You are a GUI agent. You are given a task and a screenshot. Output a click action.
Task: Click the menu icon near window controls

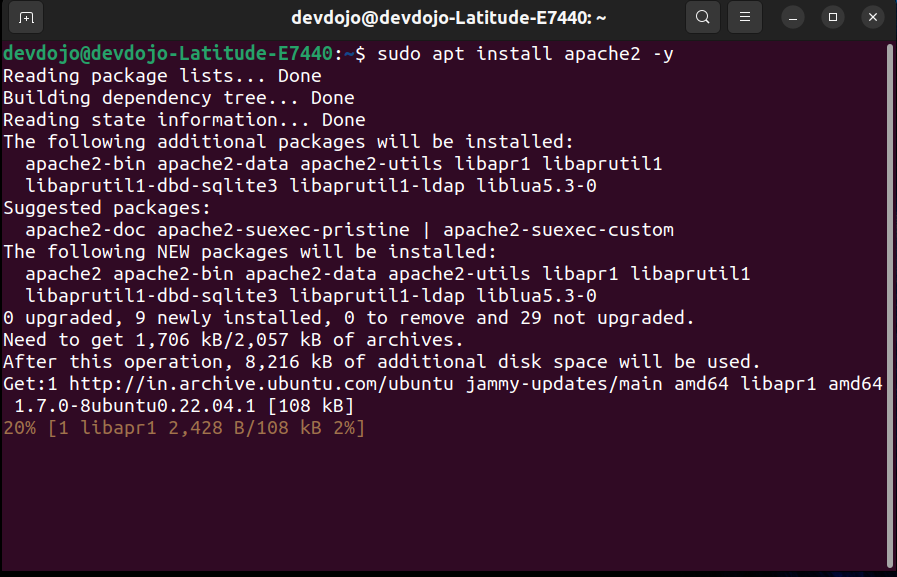pos(744,17)
